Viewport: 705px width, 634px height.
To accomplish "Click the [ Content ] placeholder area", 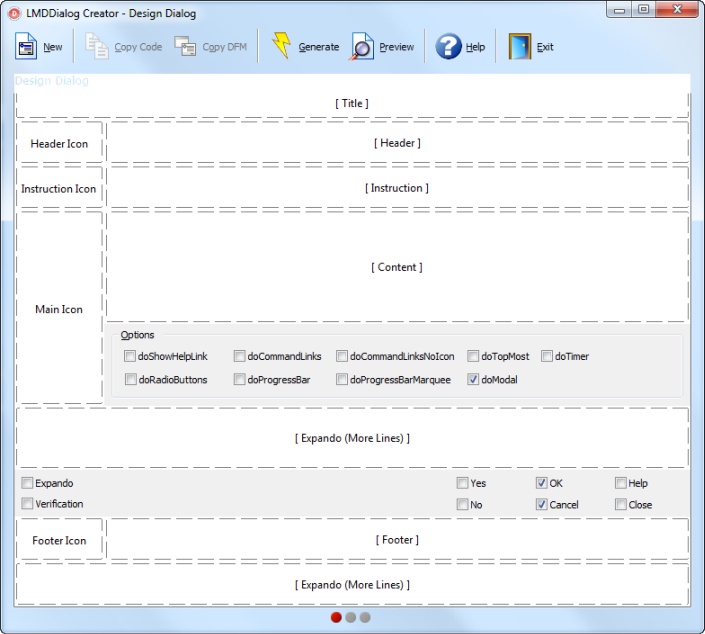I will (x=397, y=267).
